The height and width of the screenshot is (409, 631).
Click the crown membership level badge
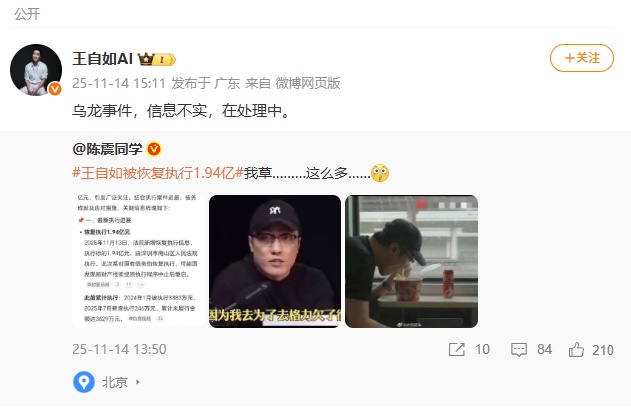click(157, 60)
